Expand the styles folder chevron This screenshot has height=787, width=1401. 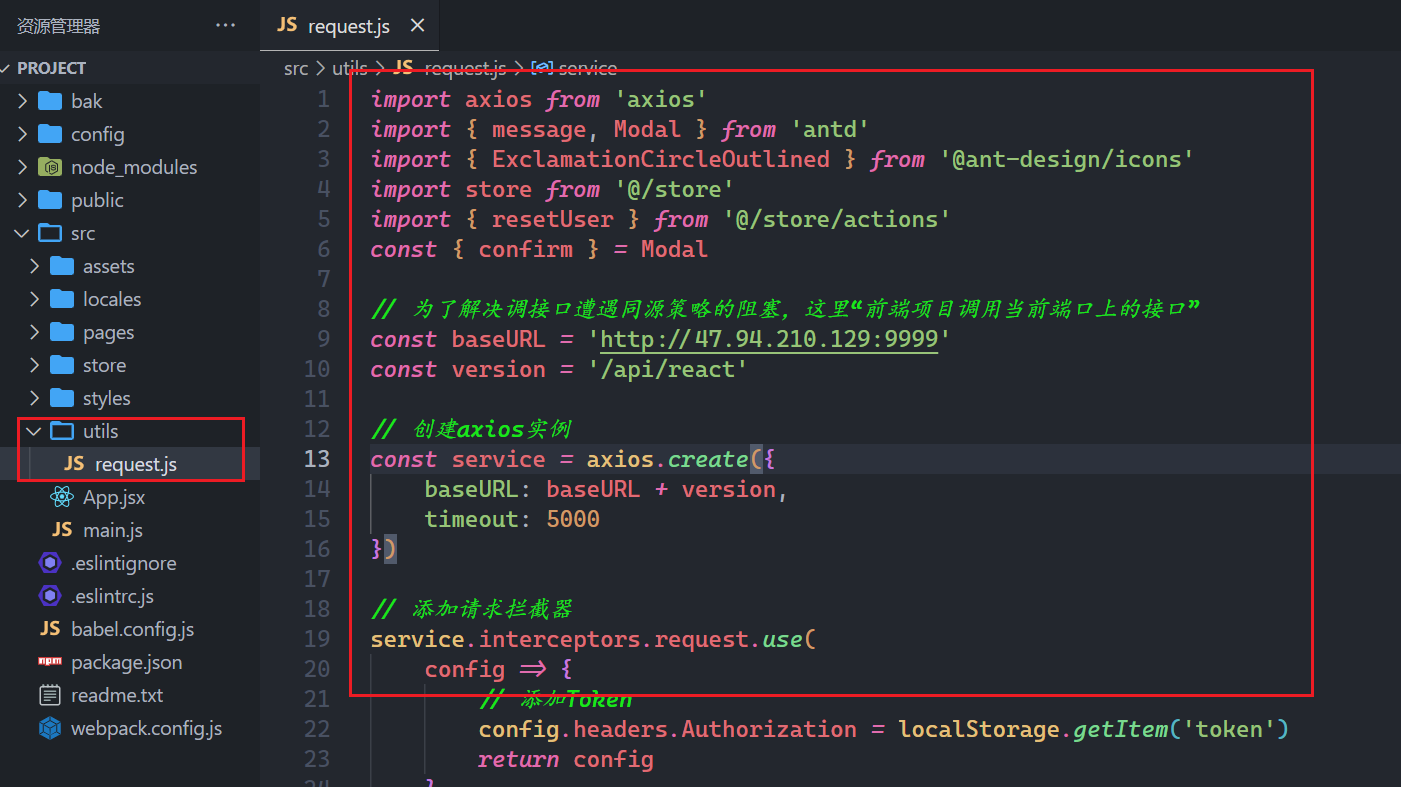pyautogui.click(x=34, y=398)
